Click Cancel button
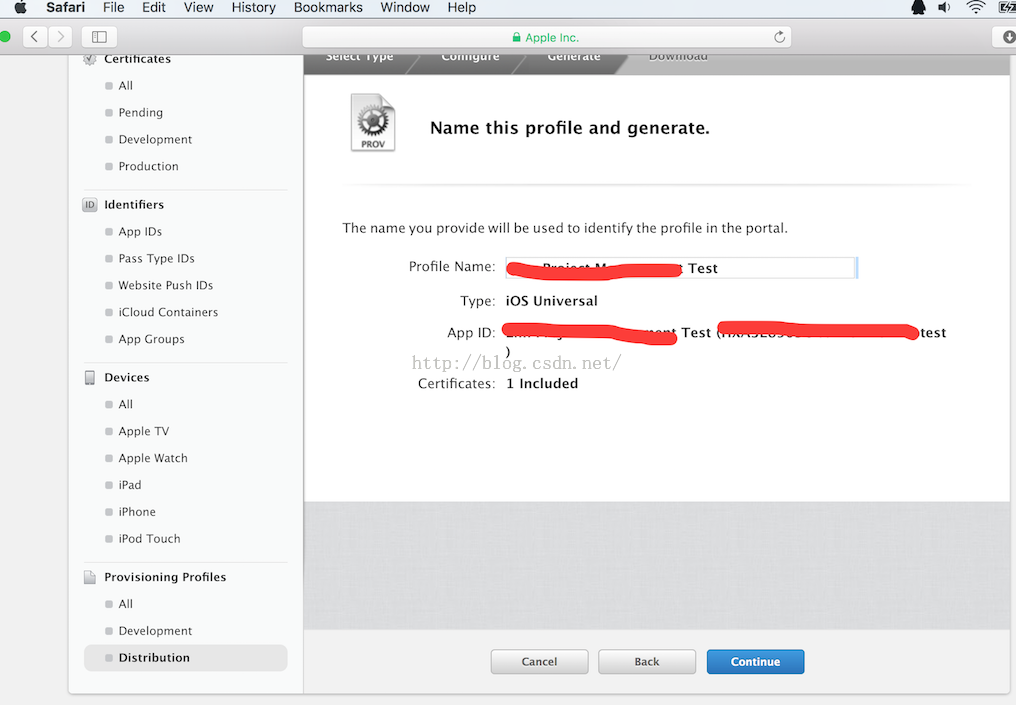This screenshot has height=705, width=1016. click(539, 662)
